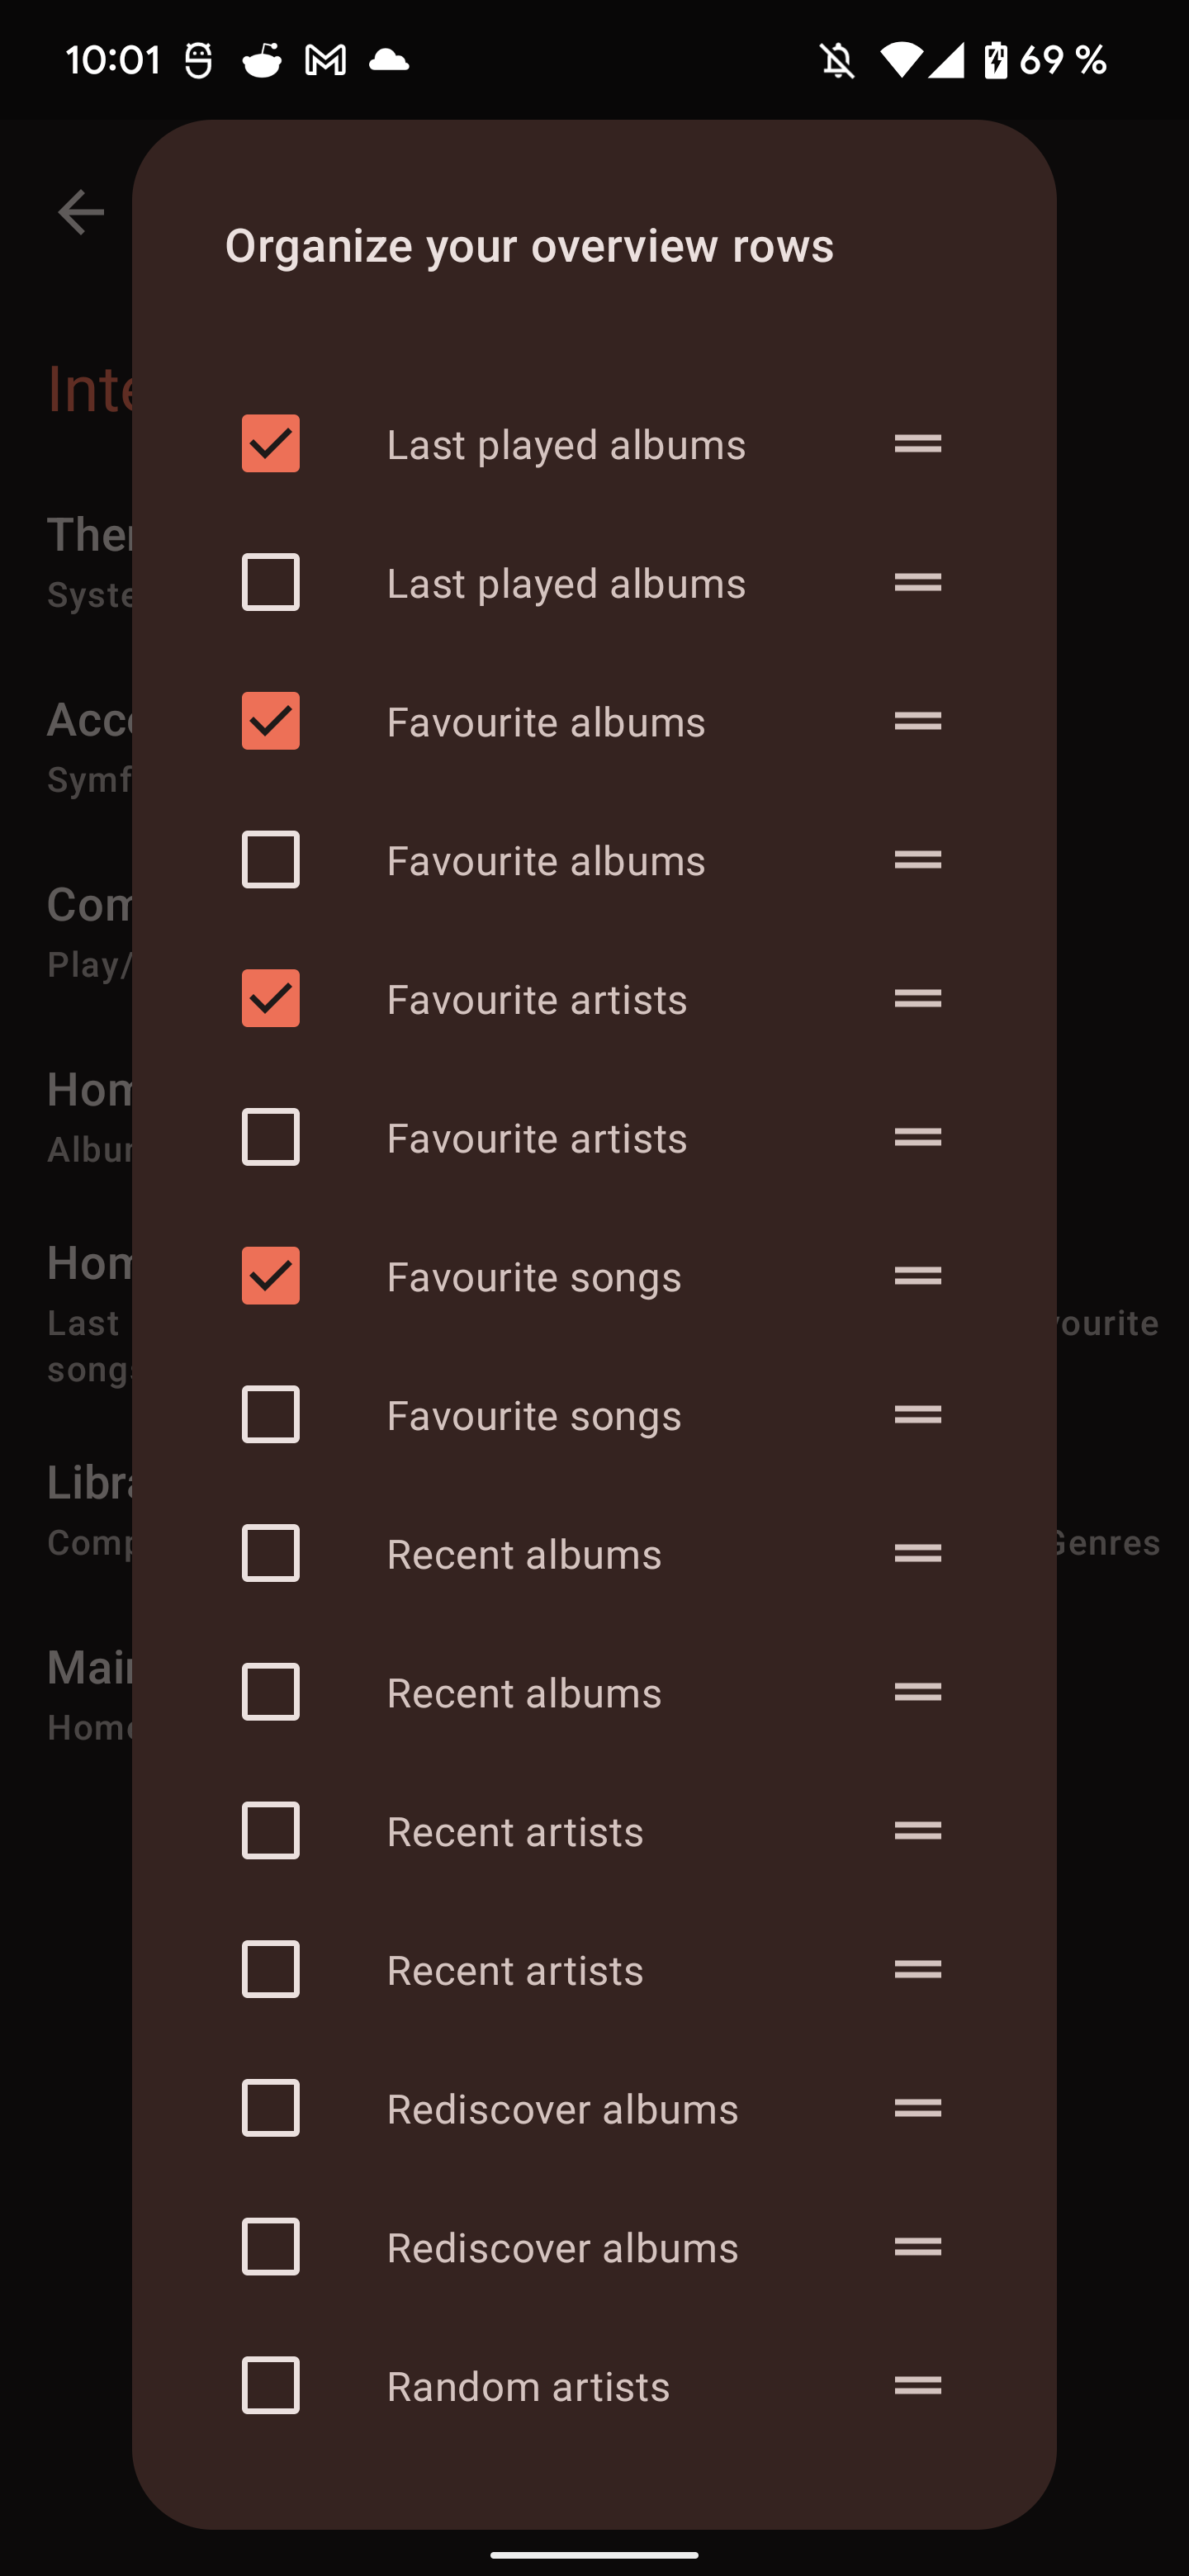Tap the Random artists row label

528,2387
